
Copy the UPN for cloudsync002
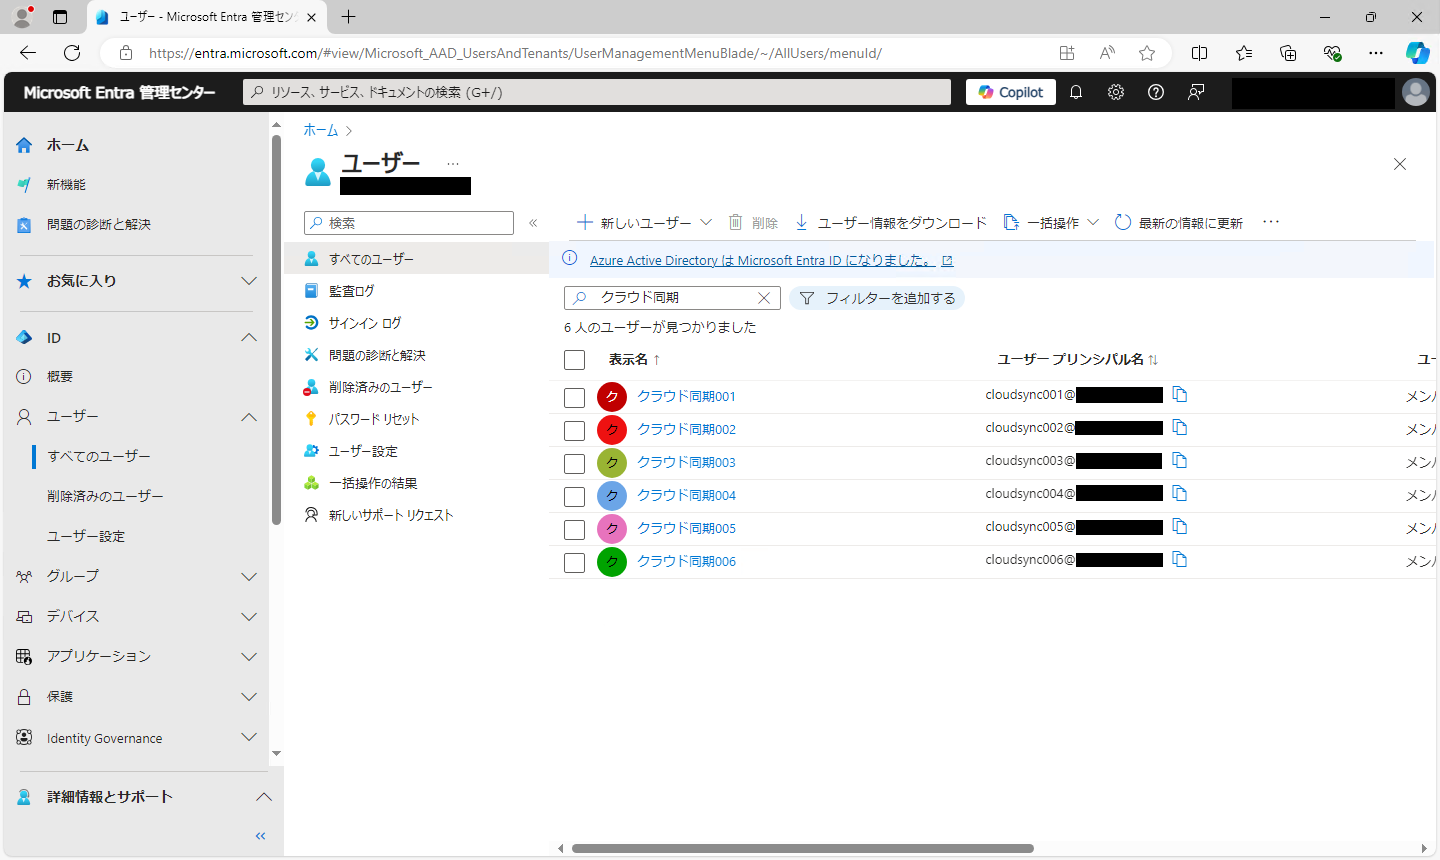(1180, 428)
